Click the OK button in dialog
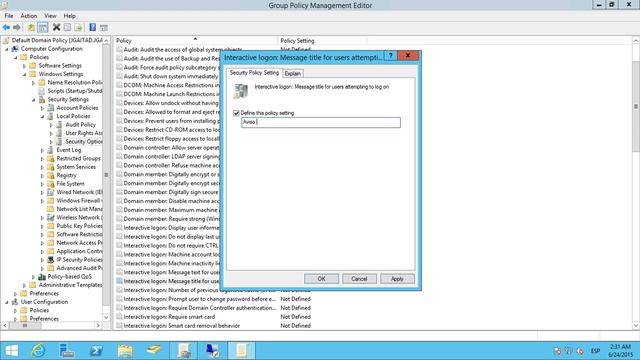640x360 pixels. coord(321,279)
